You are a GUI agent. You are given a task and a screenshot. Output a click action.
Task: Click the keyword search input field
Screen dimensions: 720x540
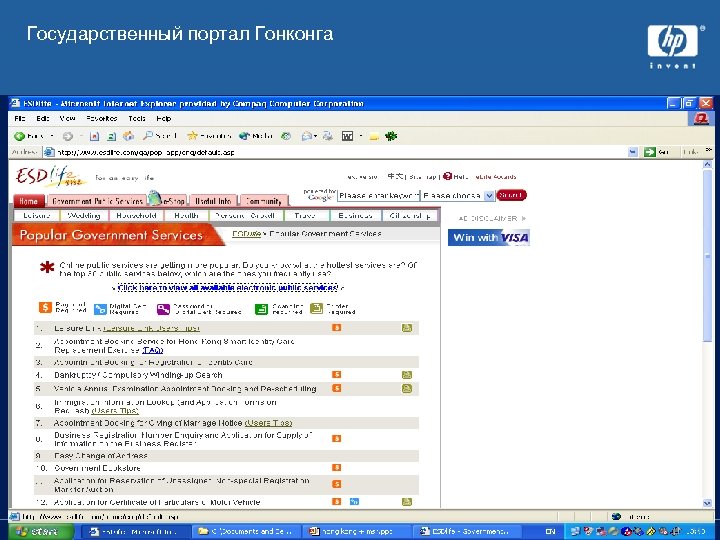[x=378, y=196]
